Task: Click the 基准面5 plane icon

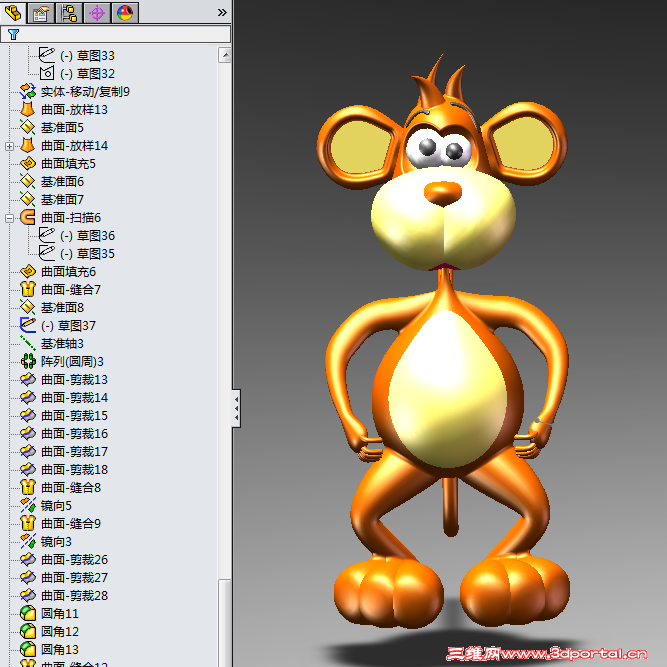Action: pos(28,127)
